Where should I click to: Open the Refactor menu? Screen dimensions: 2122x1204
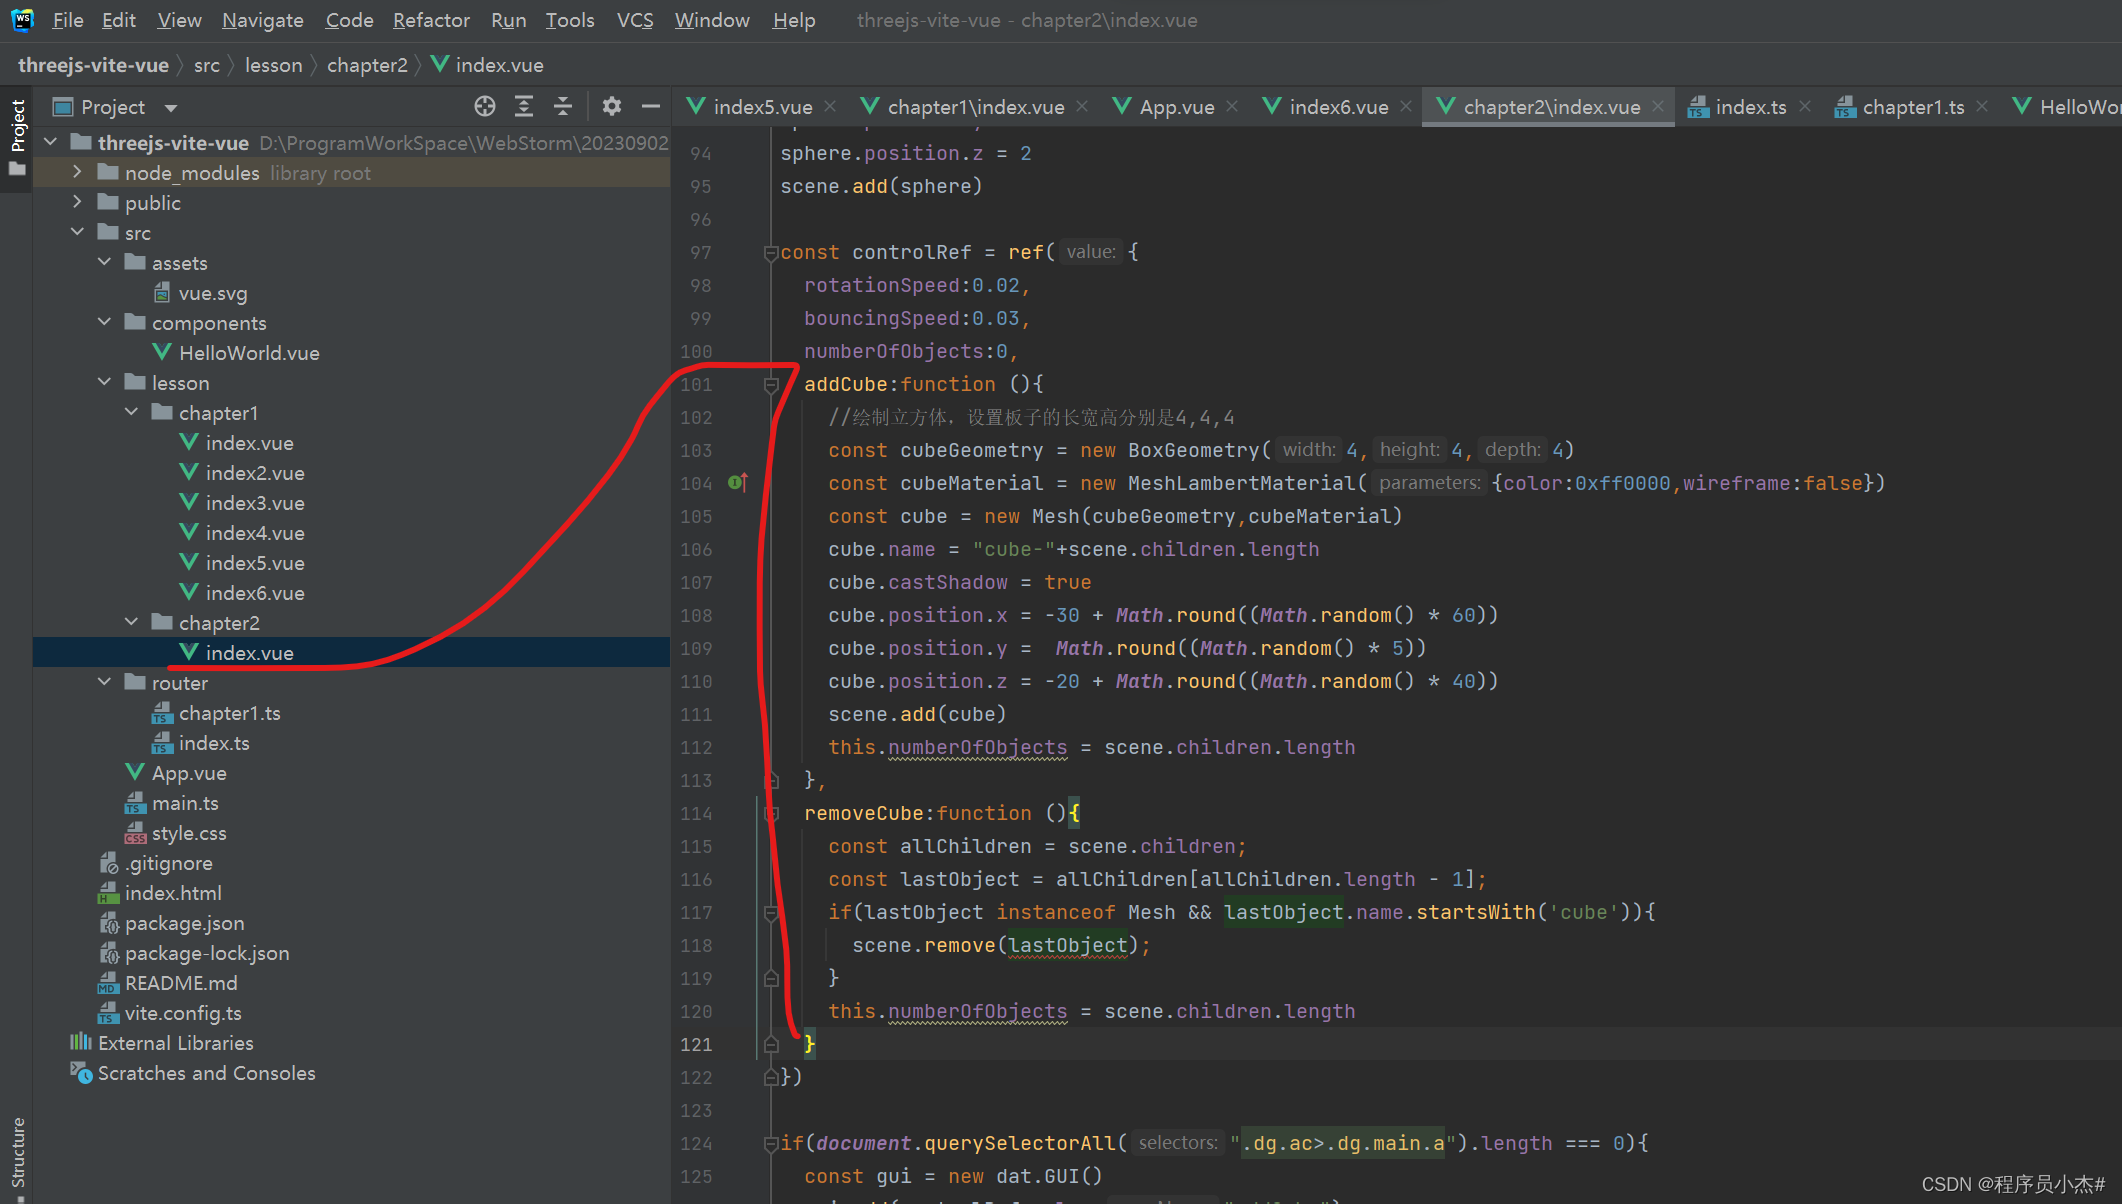tap(431, 20)
